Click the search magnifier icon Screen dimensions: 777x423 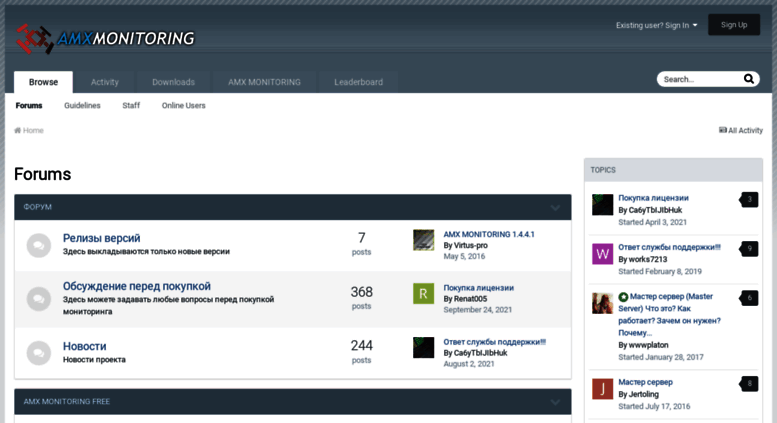click(x=748, y=79)
